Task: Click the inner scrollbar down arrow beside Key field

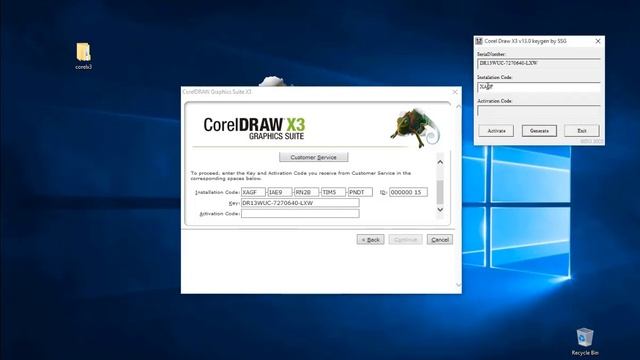Action: tap(440, 209)
